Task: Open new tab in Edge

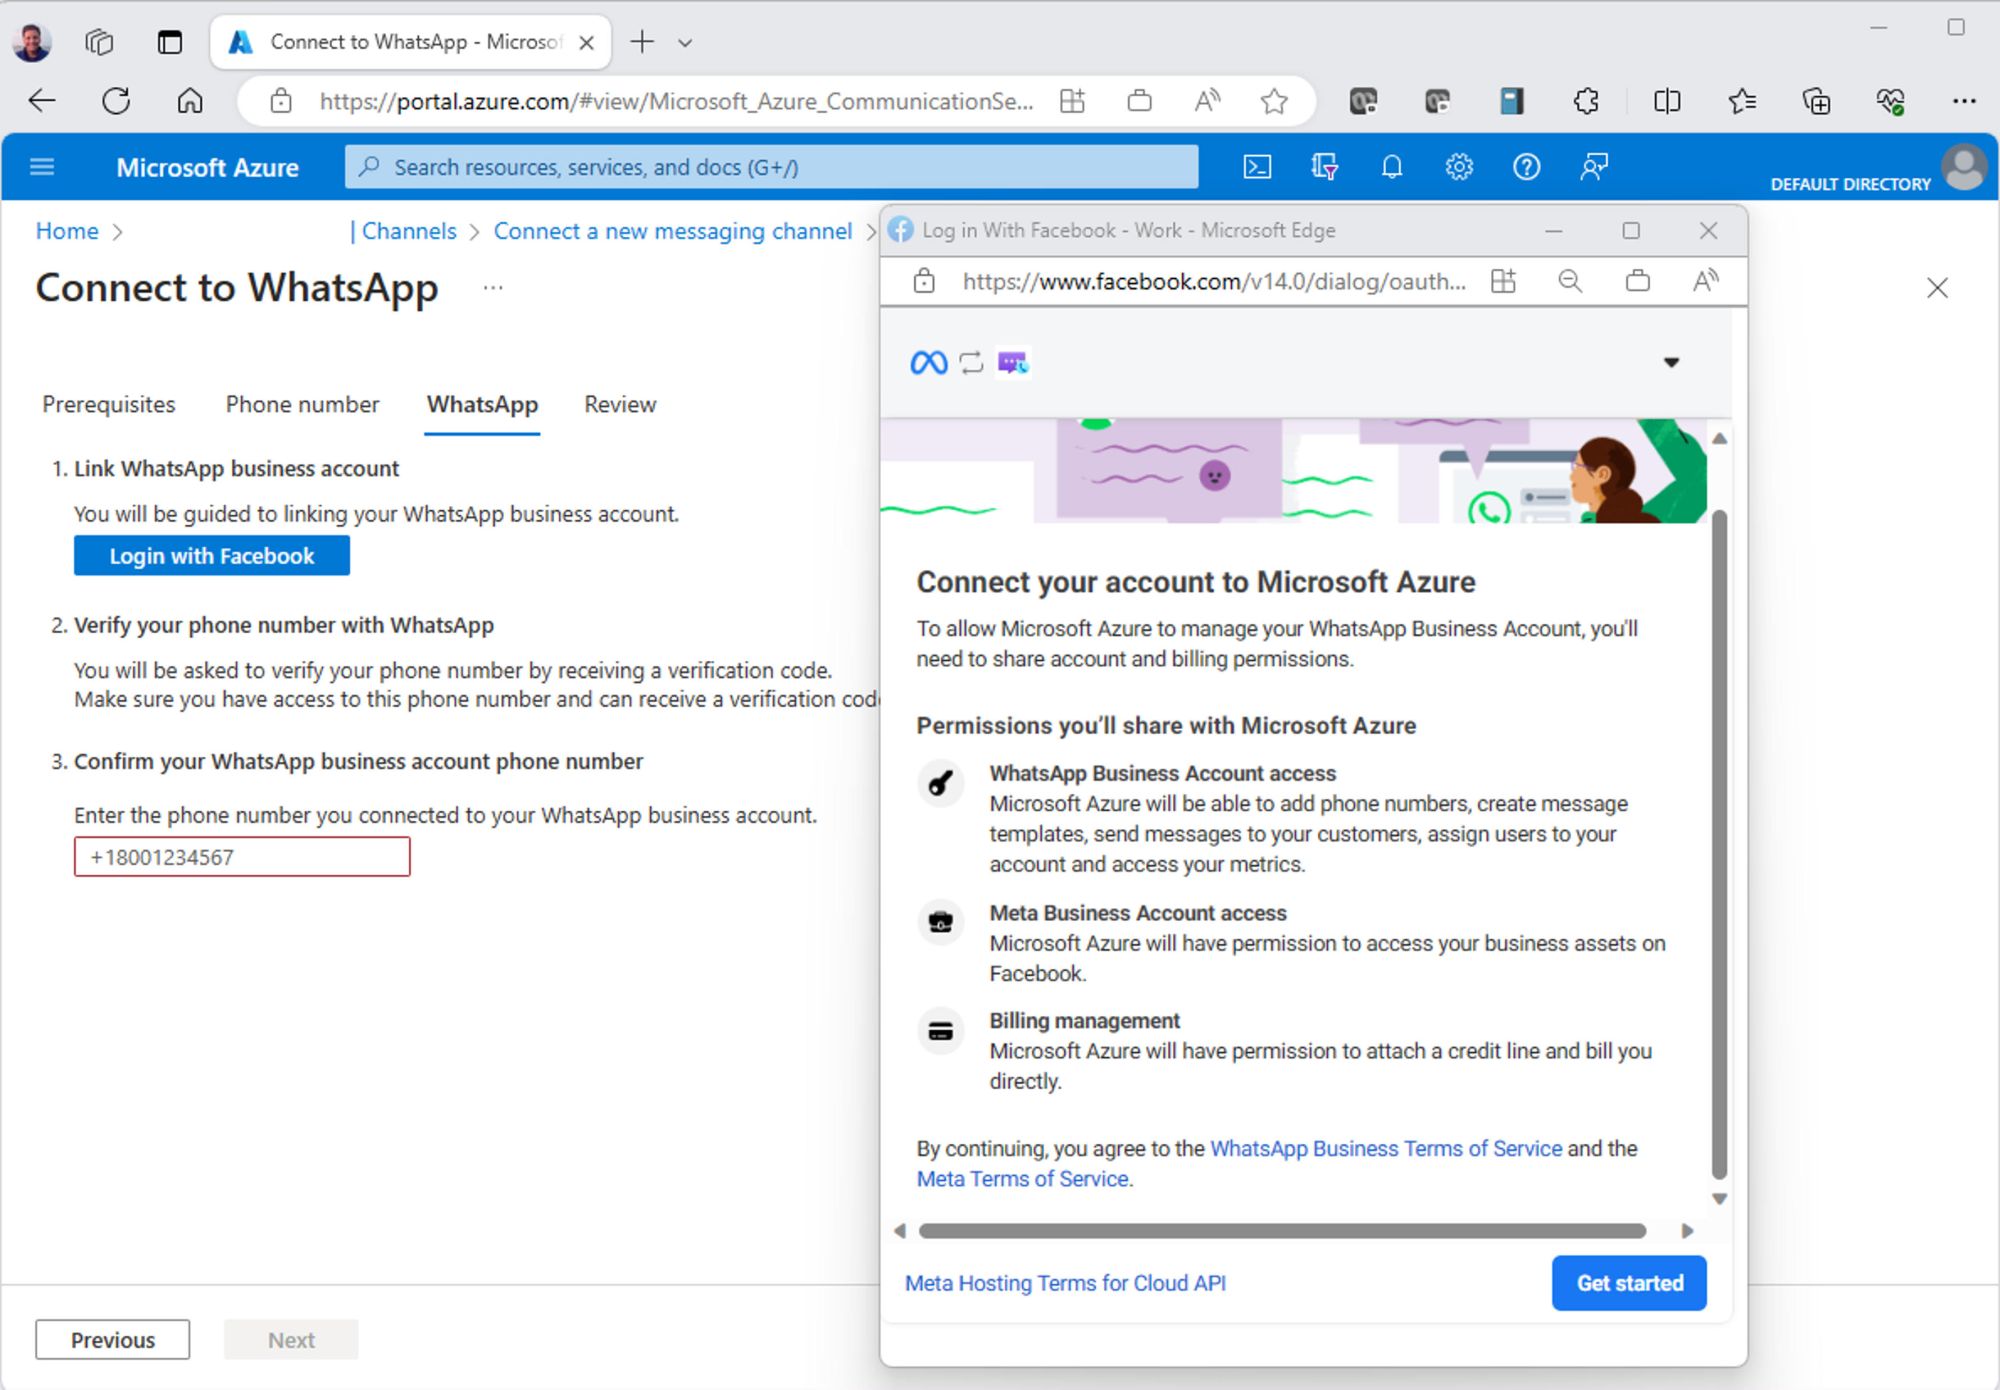Action: point(642,42)
